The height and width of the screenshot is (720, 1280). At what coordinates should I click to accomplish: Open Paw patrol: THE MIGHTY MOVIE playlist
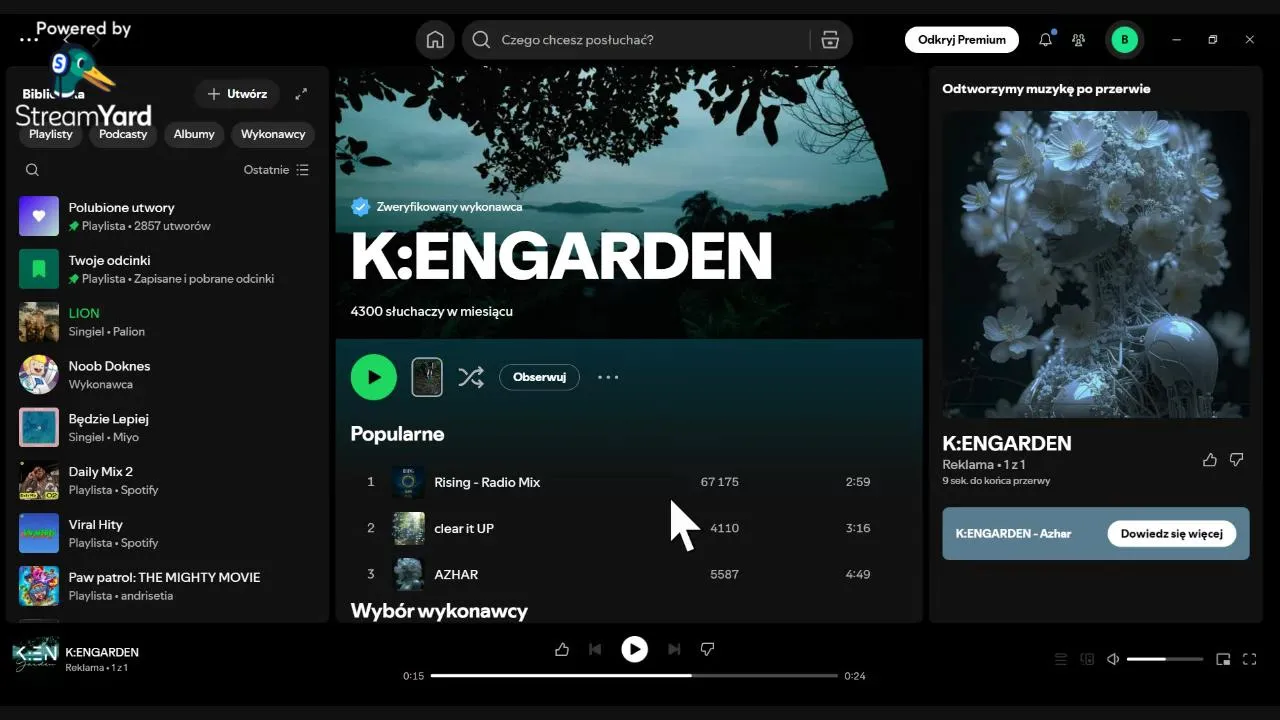pyautogui.click(x=167, y=586)
